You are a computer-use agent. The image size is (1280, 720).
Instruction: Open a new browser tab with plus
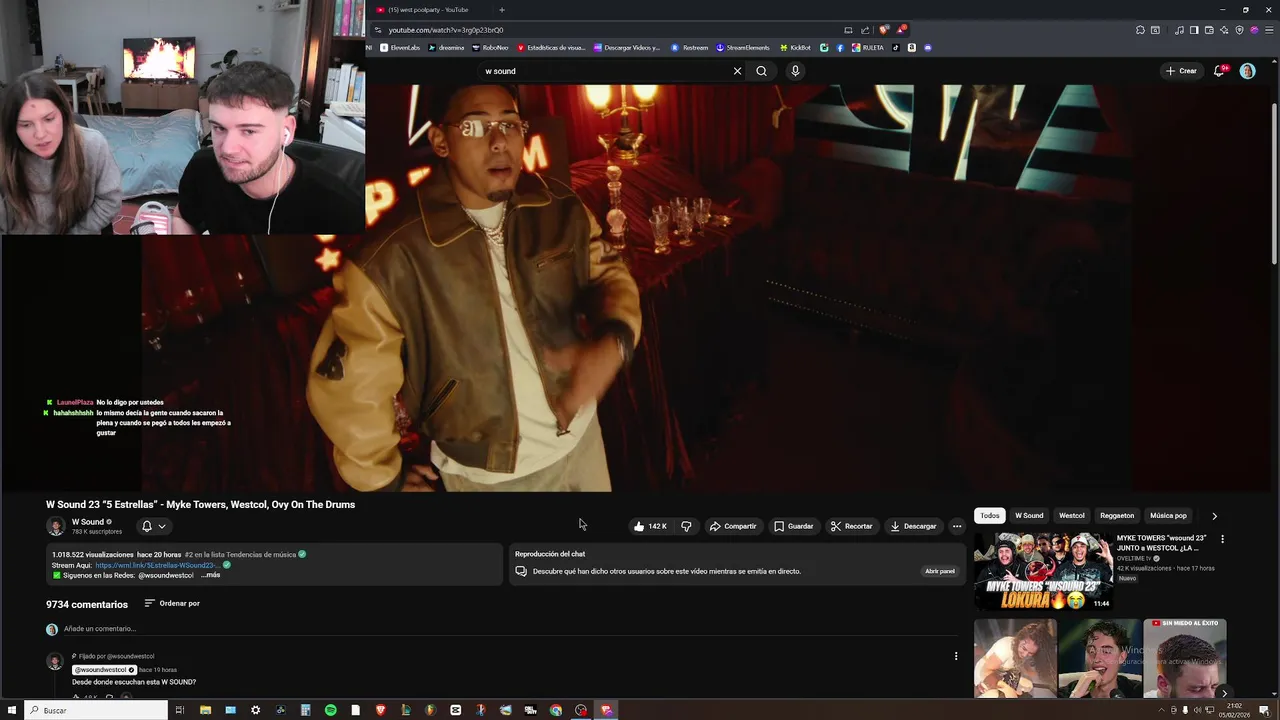tap(502, 10)
